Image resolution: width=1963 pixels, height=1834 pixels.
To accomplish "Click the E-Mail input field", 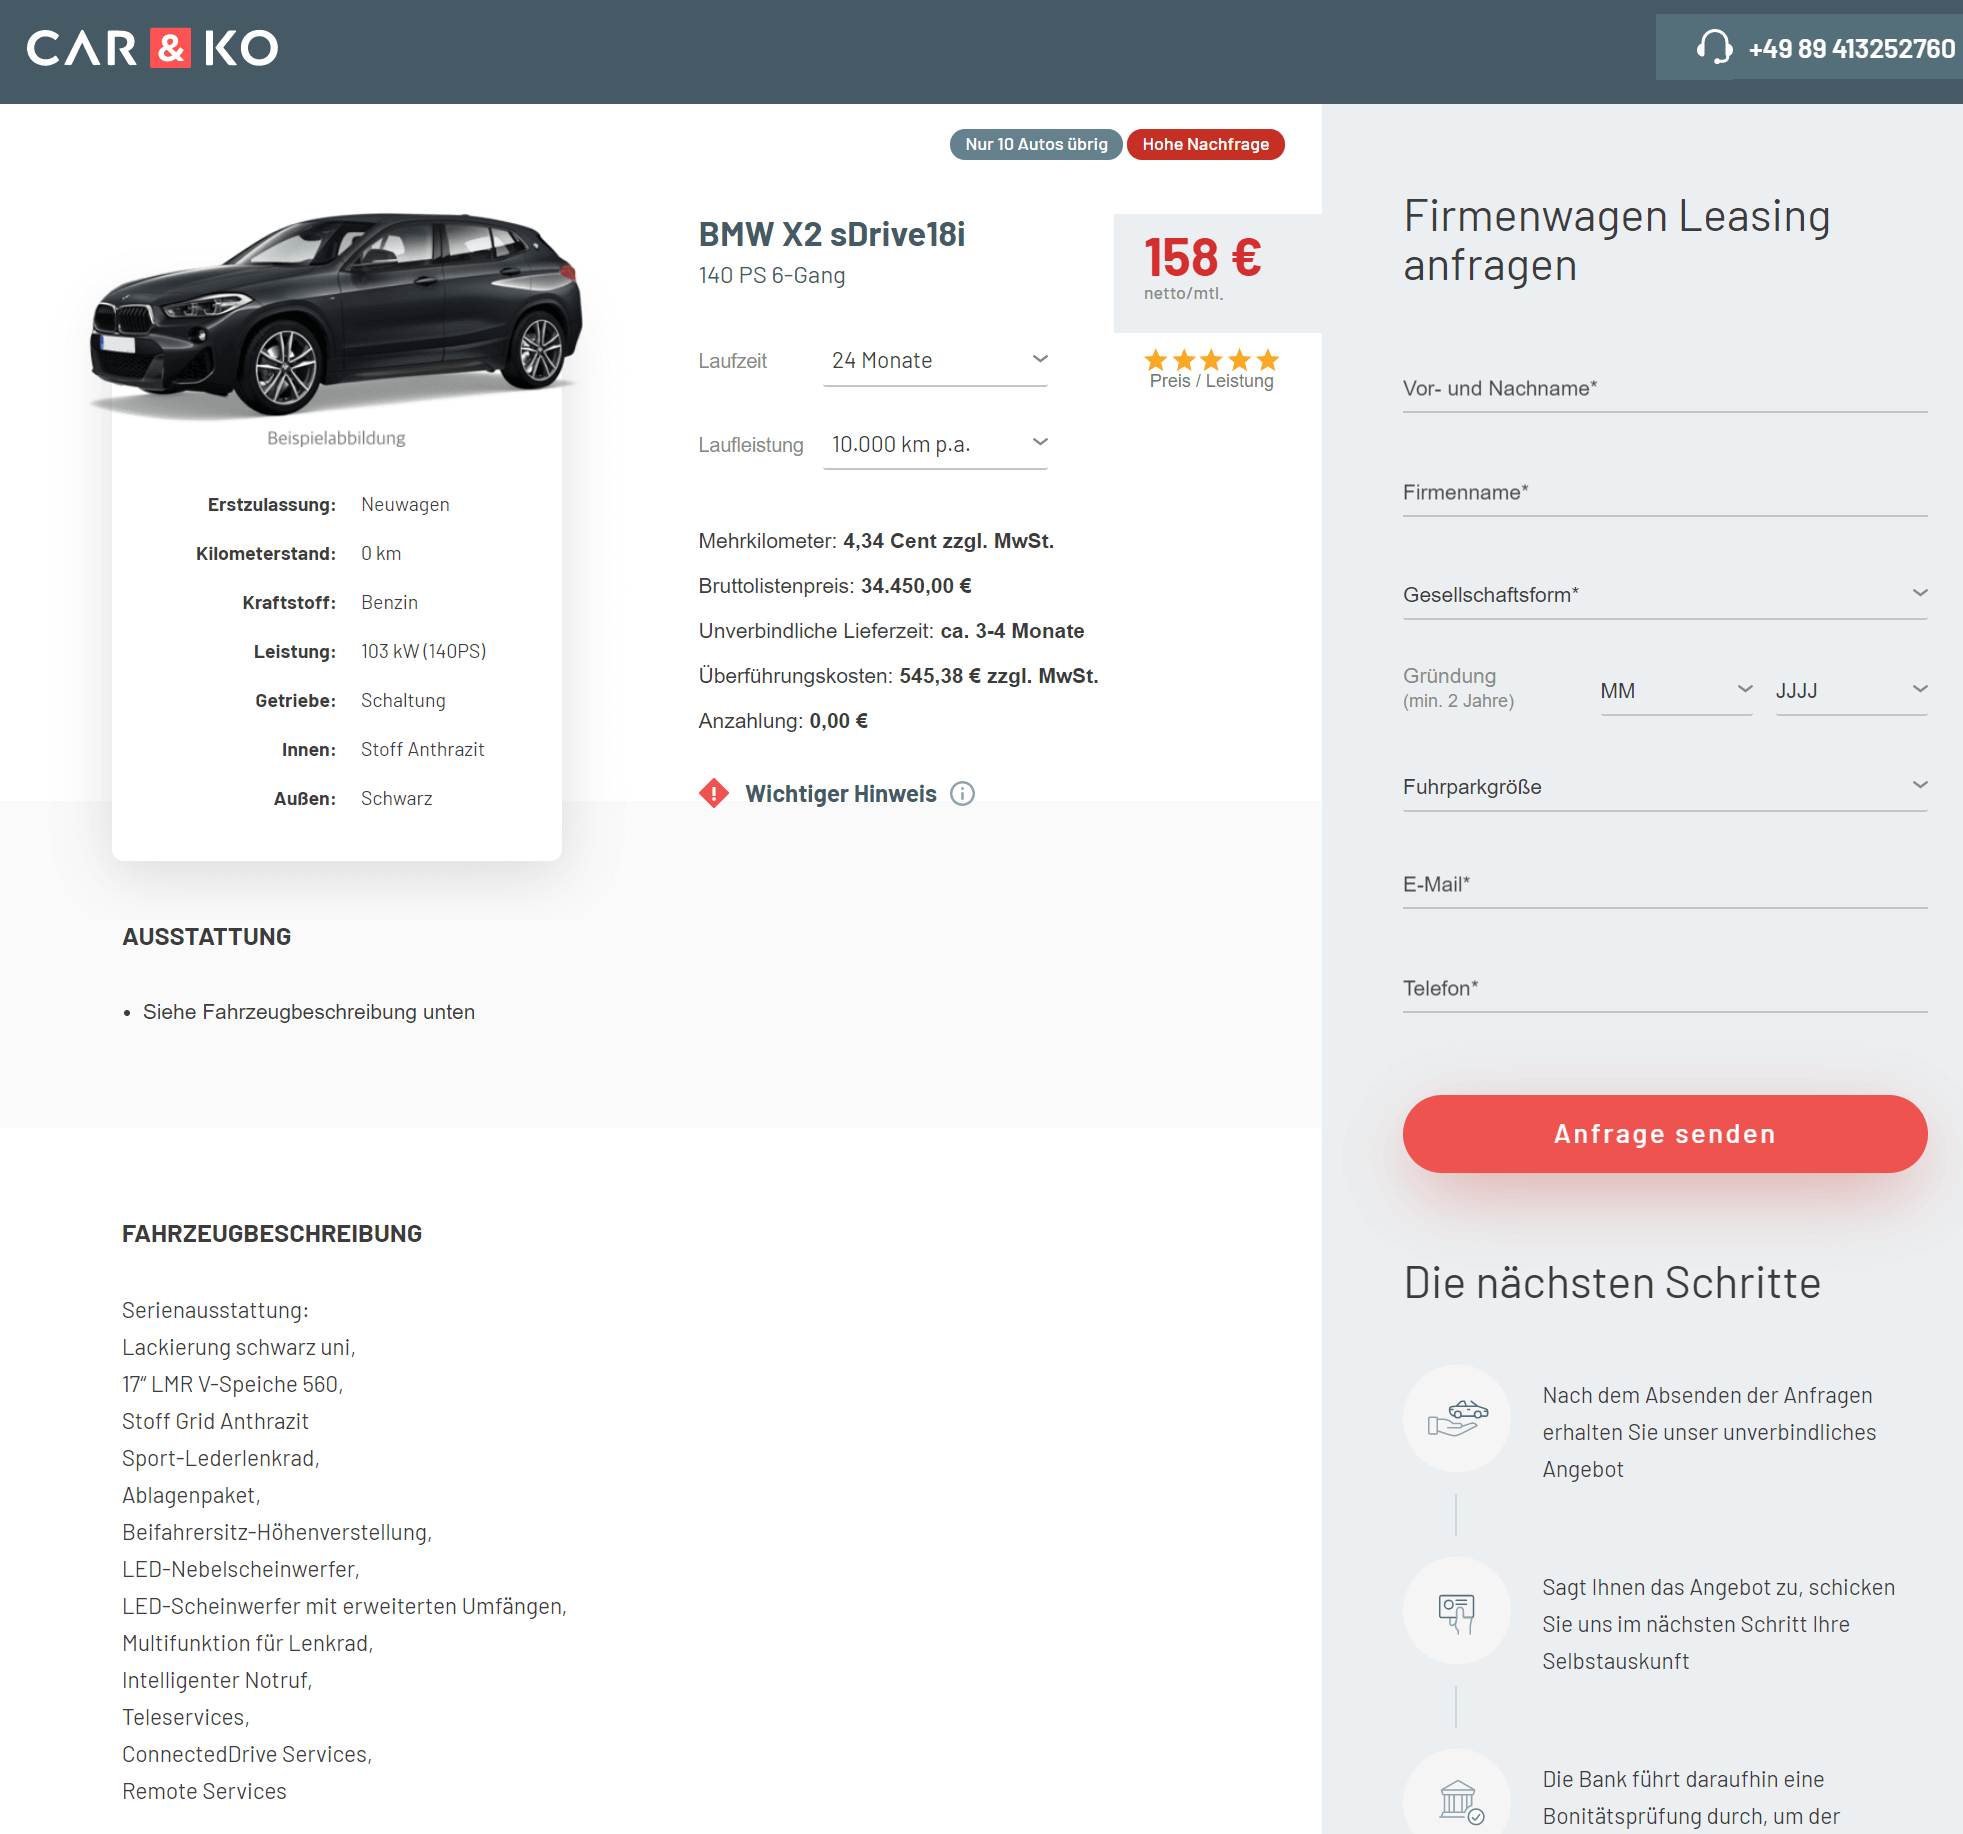I will click(x=1665, y=885).
